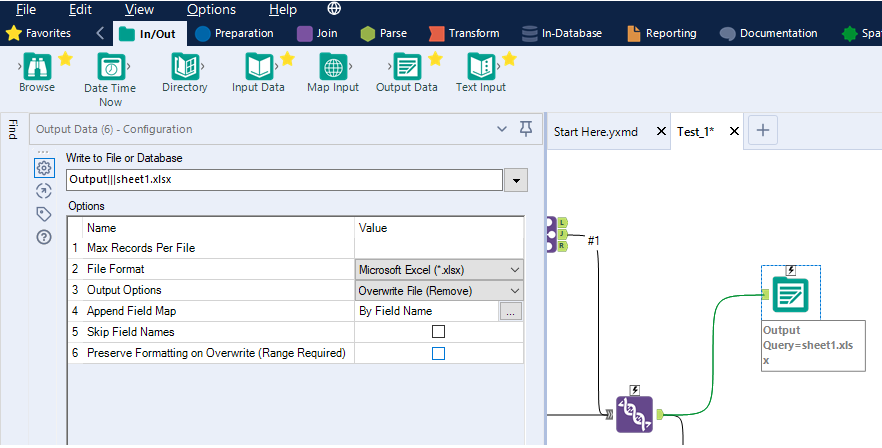Toggle Preserve Formatting on Overwrite checkbox
The width and height of the screenshot is (882, 448).
click(438, 353)
